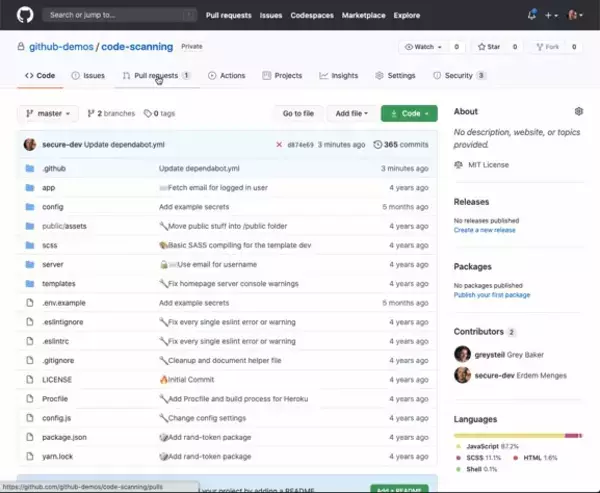Open the Security tab
The image size is (600, 493).
(x=458, y=76)
